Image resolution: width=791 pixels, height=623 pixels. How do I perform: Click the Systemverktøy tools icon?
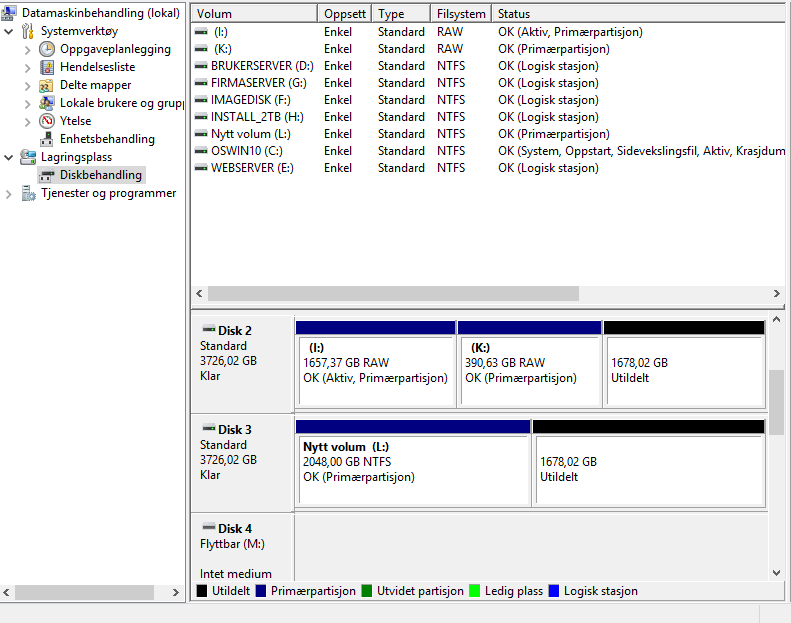[28, 31]
